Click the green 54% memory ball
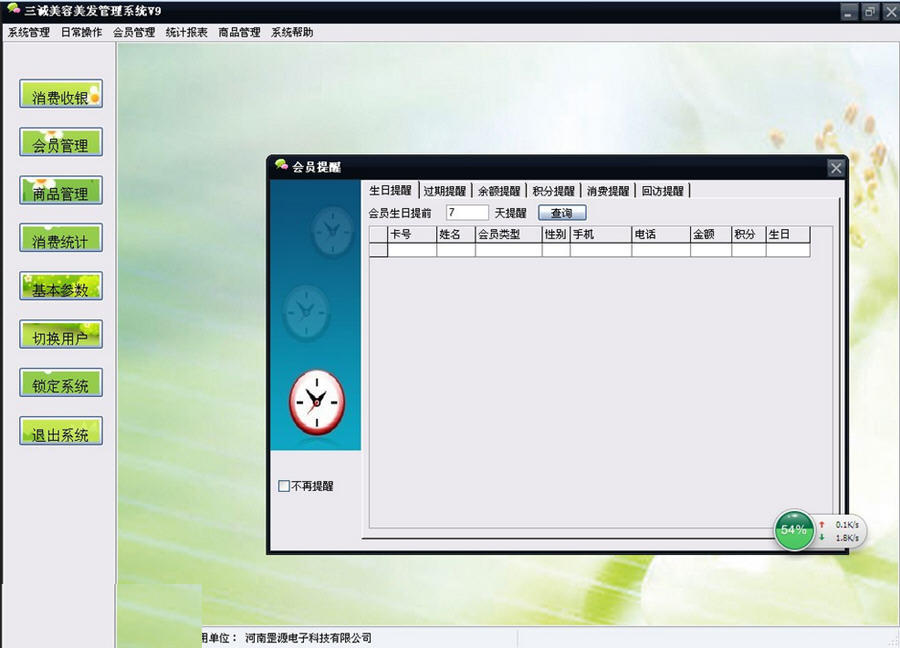This screenshot has height=648, width=900. 794,530
